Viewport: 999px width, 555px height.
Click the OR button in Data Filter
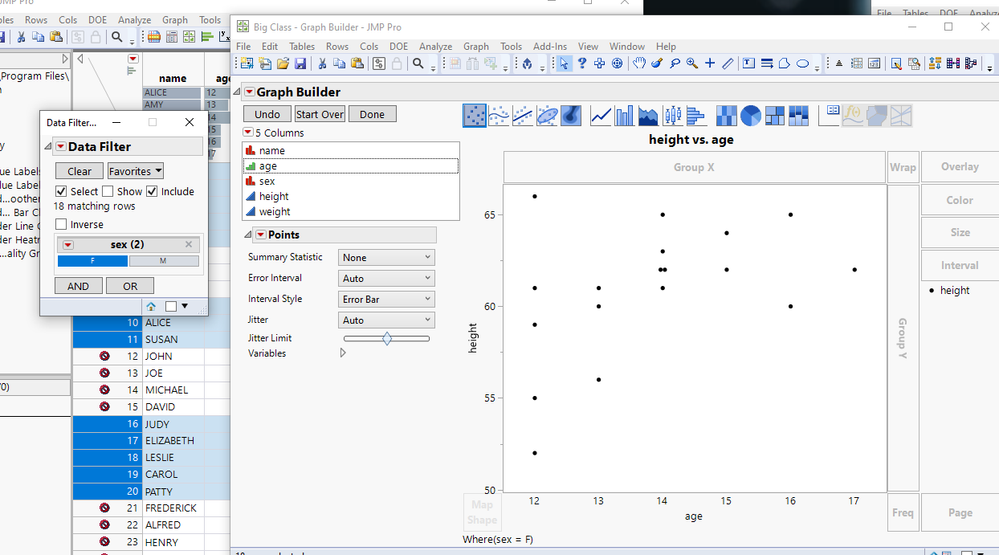(130, 286)
